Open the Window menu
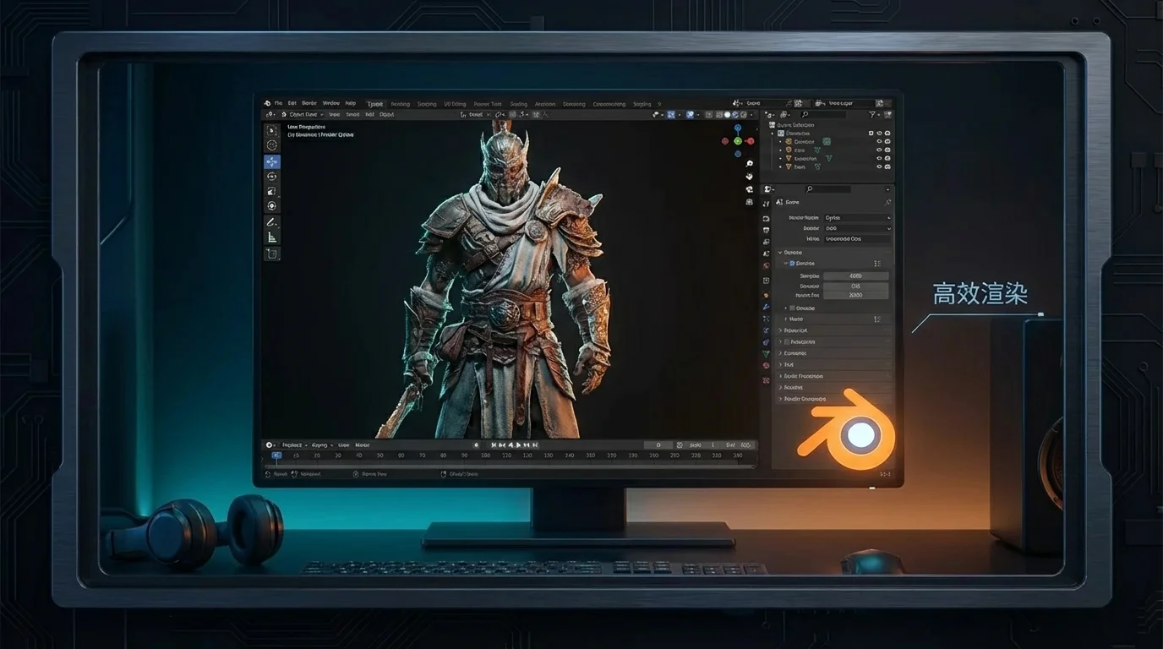 [x=332, y=103]
